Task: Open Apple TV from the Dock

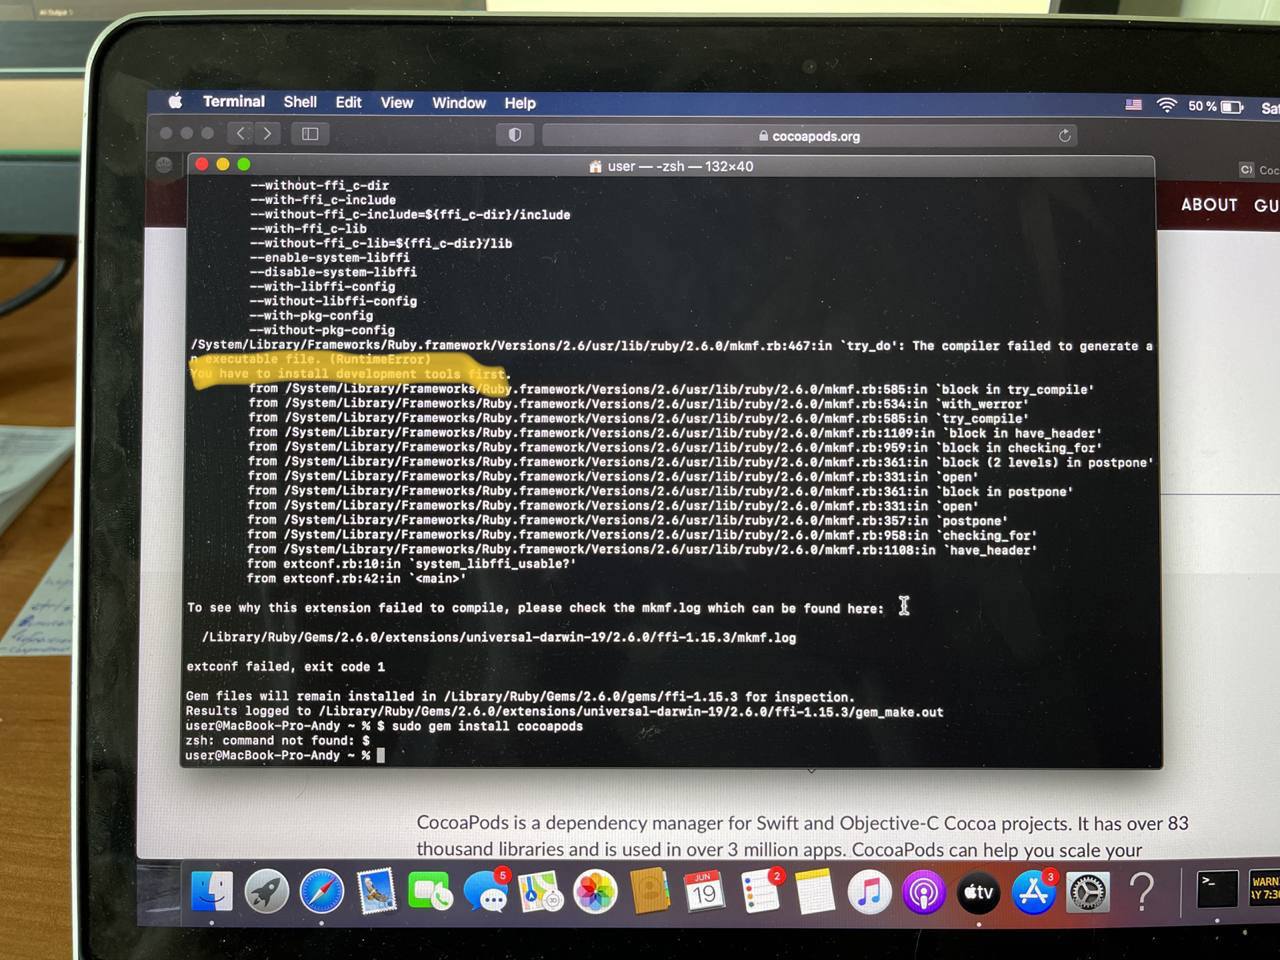Action: pyautogui.click(x=978, y=892)
